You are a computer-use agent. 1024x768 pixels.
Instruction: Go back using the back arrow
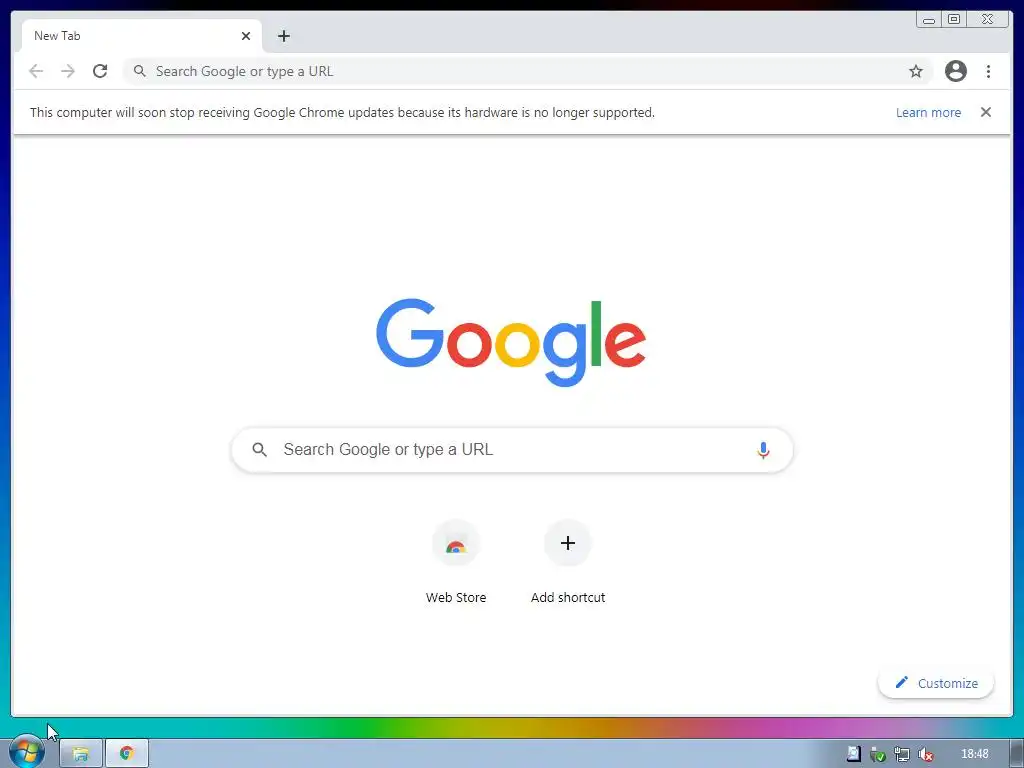36,71
